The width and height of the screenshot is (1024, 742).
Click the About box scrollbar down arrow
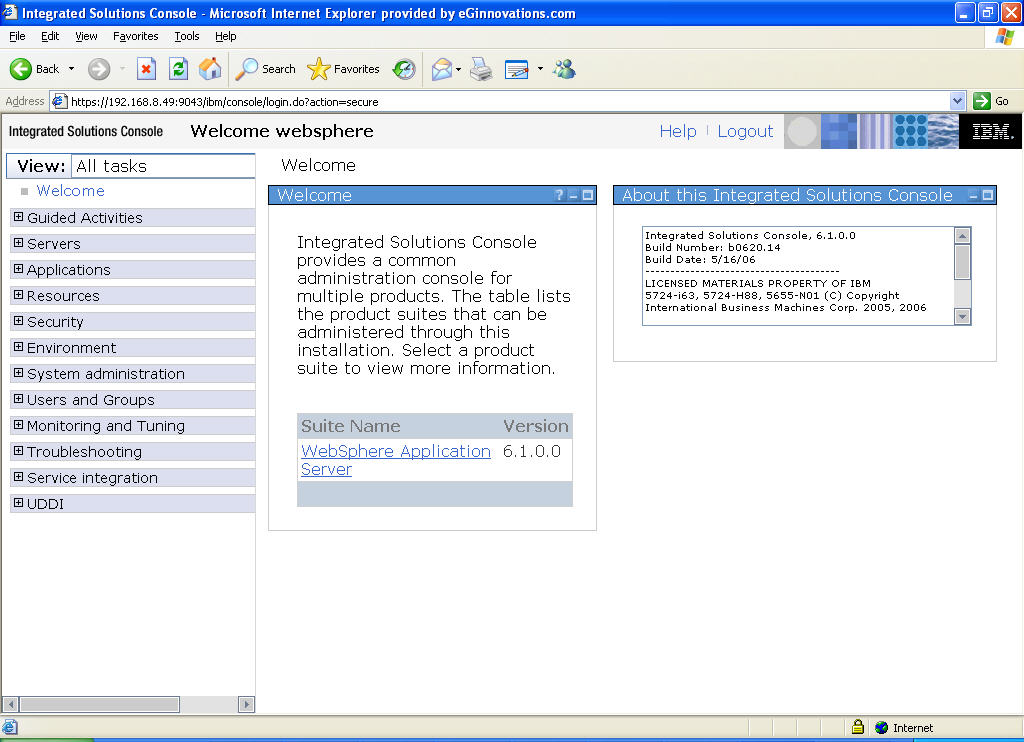[962, 317]
